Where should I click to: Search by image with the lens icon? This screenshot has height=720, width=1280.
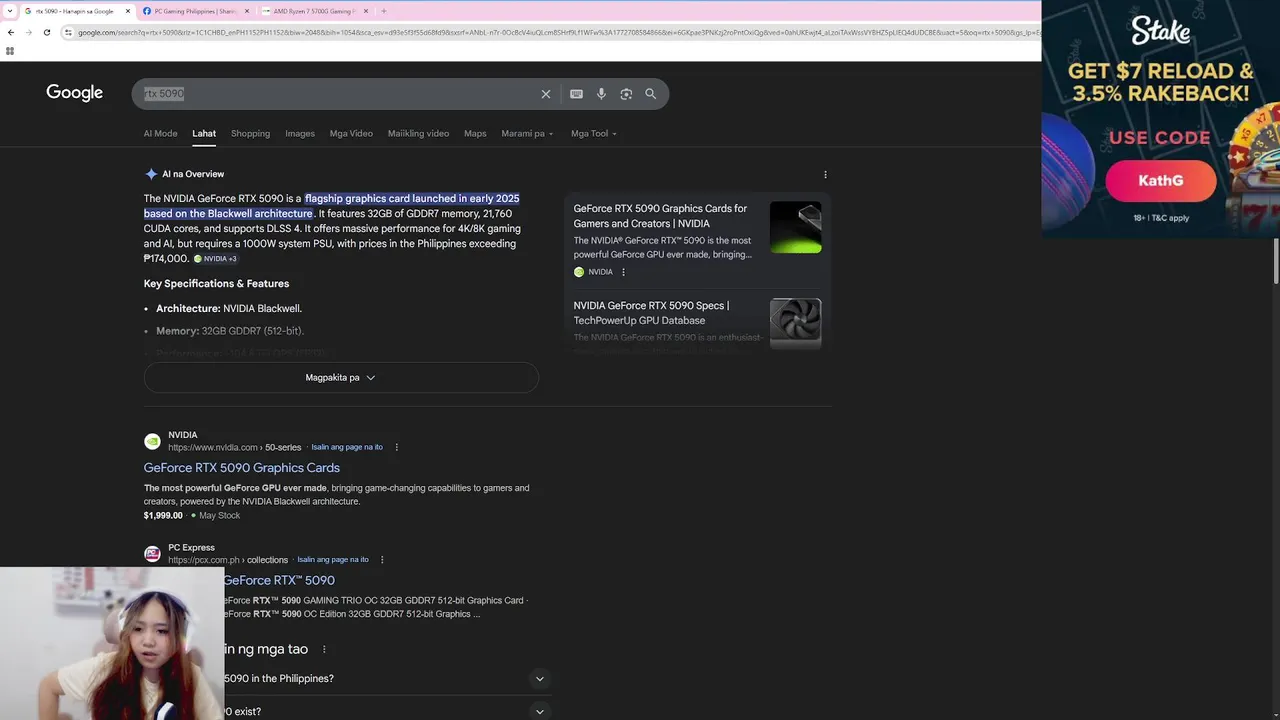626,94
